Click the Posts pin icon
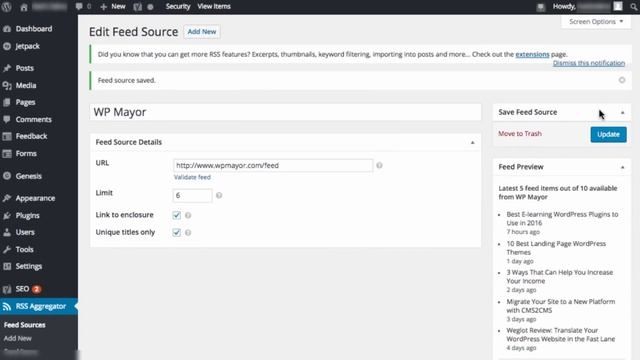The image size is (640, 360). pyautogui.click(x=7, y=68)
